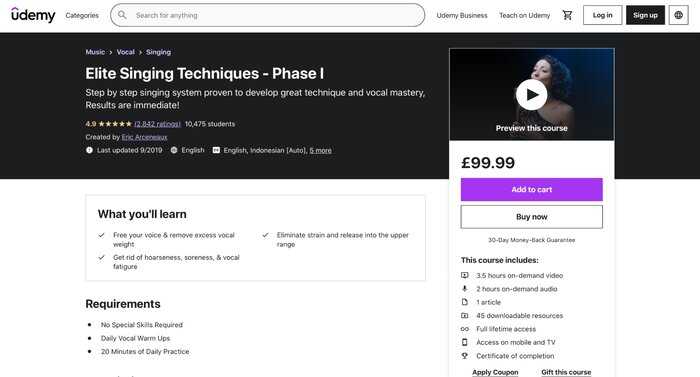Image resolution: width=700 pixels, height=377 pixels.
Task: Click the Sign up button
Action: (x=645, y=15)
